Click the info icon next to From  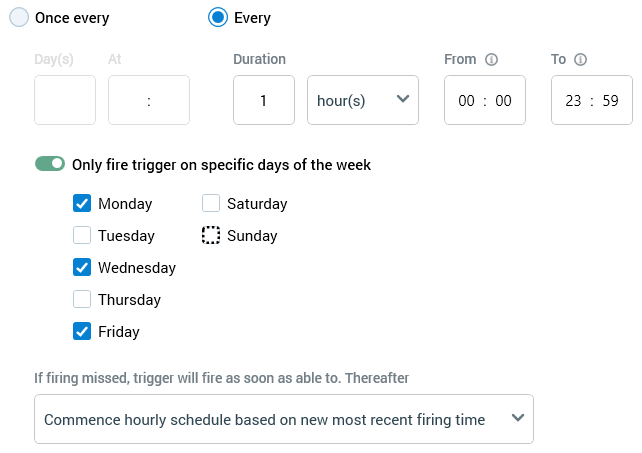click(x=491, y=60)
